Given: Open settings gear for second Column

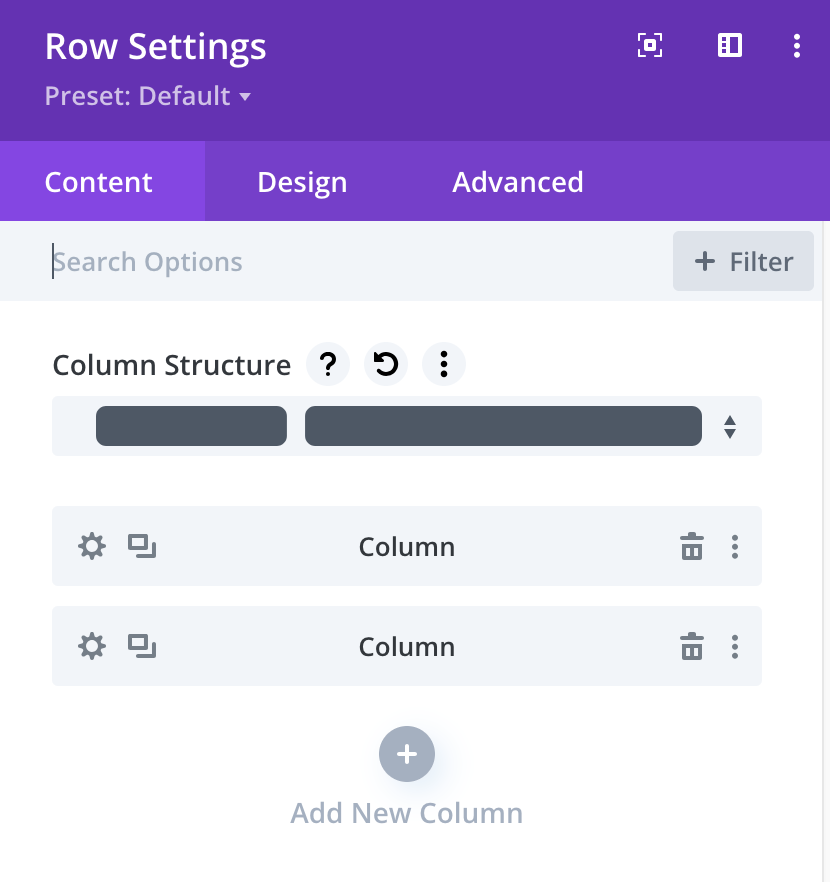Looking at the screenshot, I should 92,647.
